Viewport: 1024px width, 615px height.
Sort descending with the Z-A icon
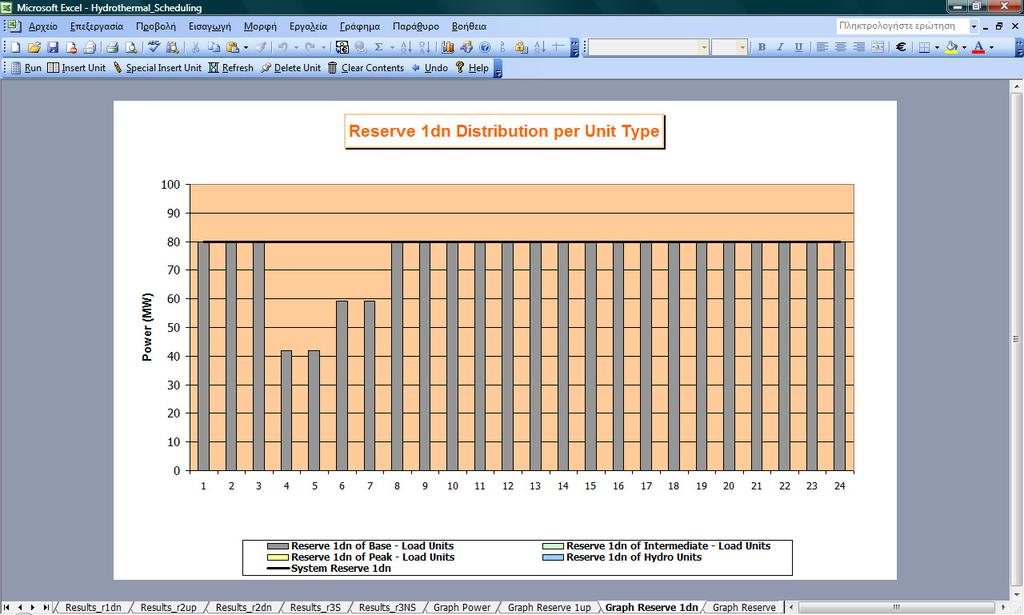424,47
